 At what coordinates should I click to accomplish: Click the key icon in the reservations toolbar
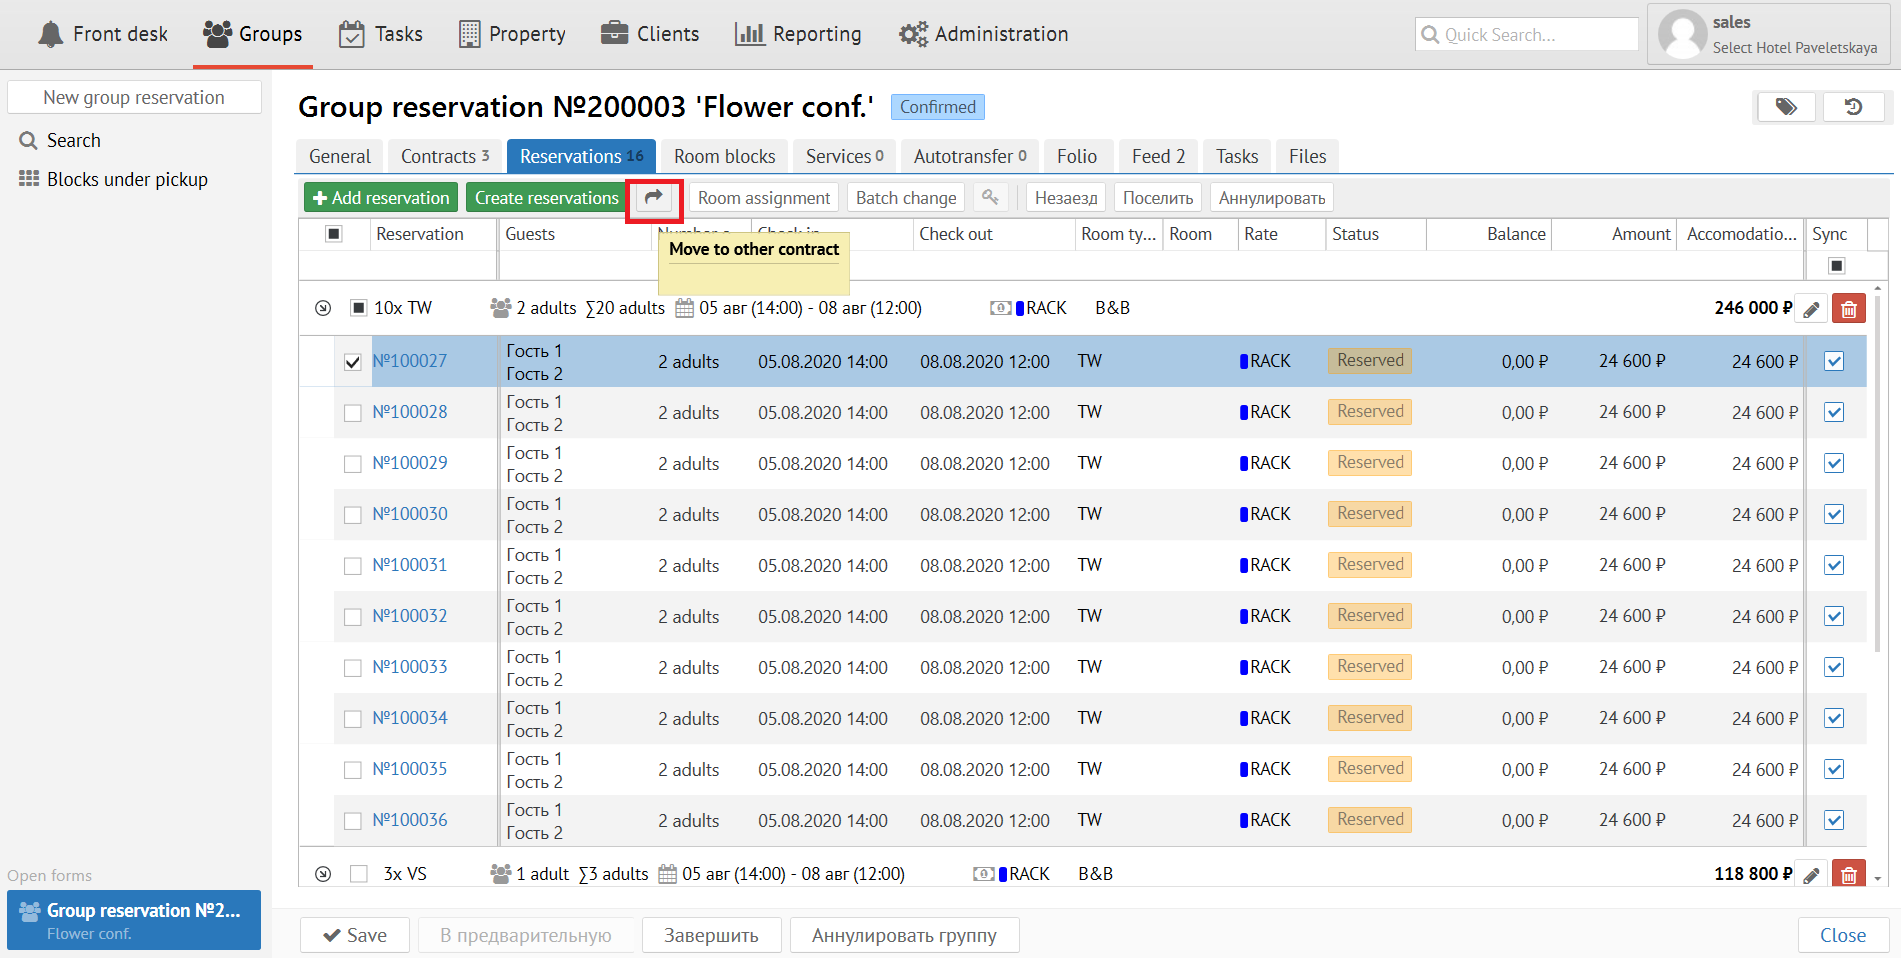[990, 198]
